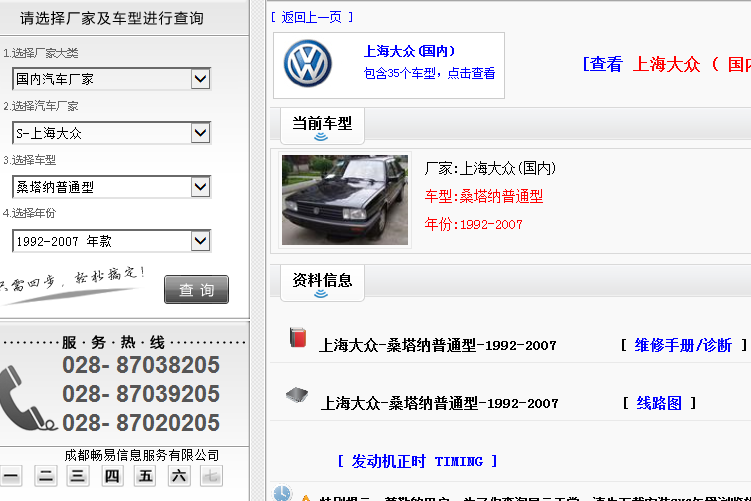Click the 返回上一页 back link

click(312, 18)
